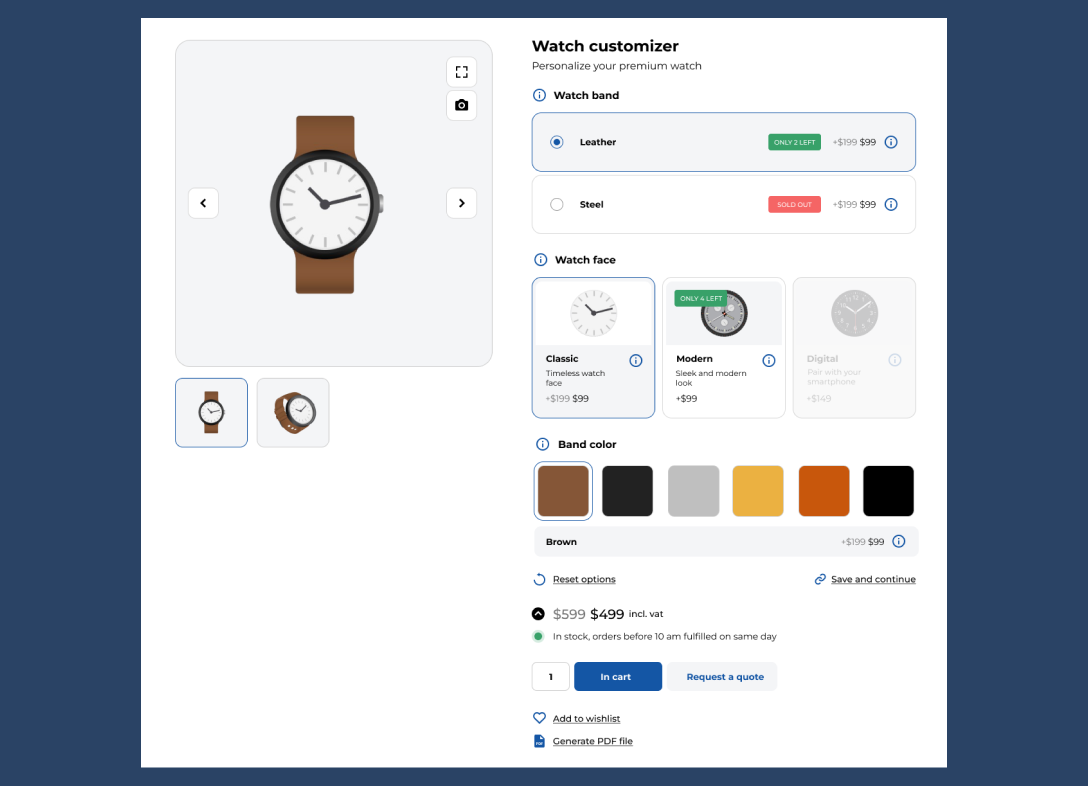Pick the yellow band color swatch
Viewport: 1088px width, 786px height.
[x=758, y=491]
